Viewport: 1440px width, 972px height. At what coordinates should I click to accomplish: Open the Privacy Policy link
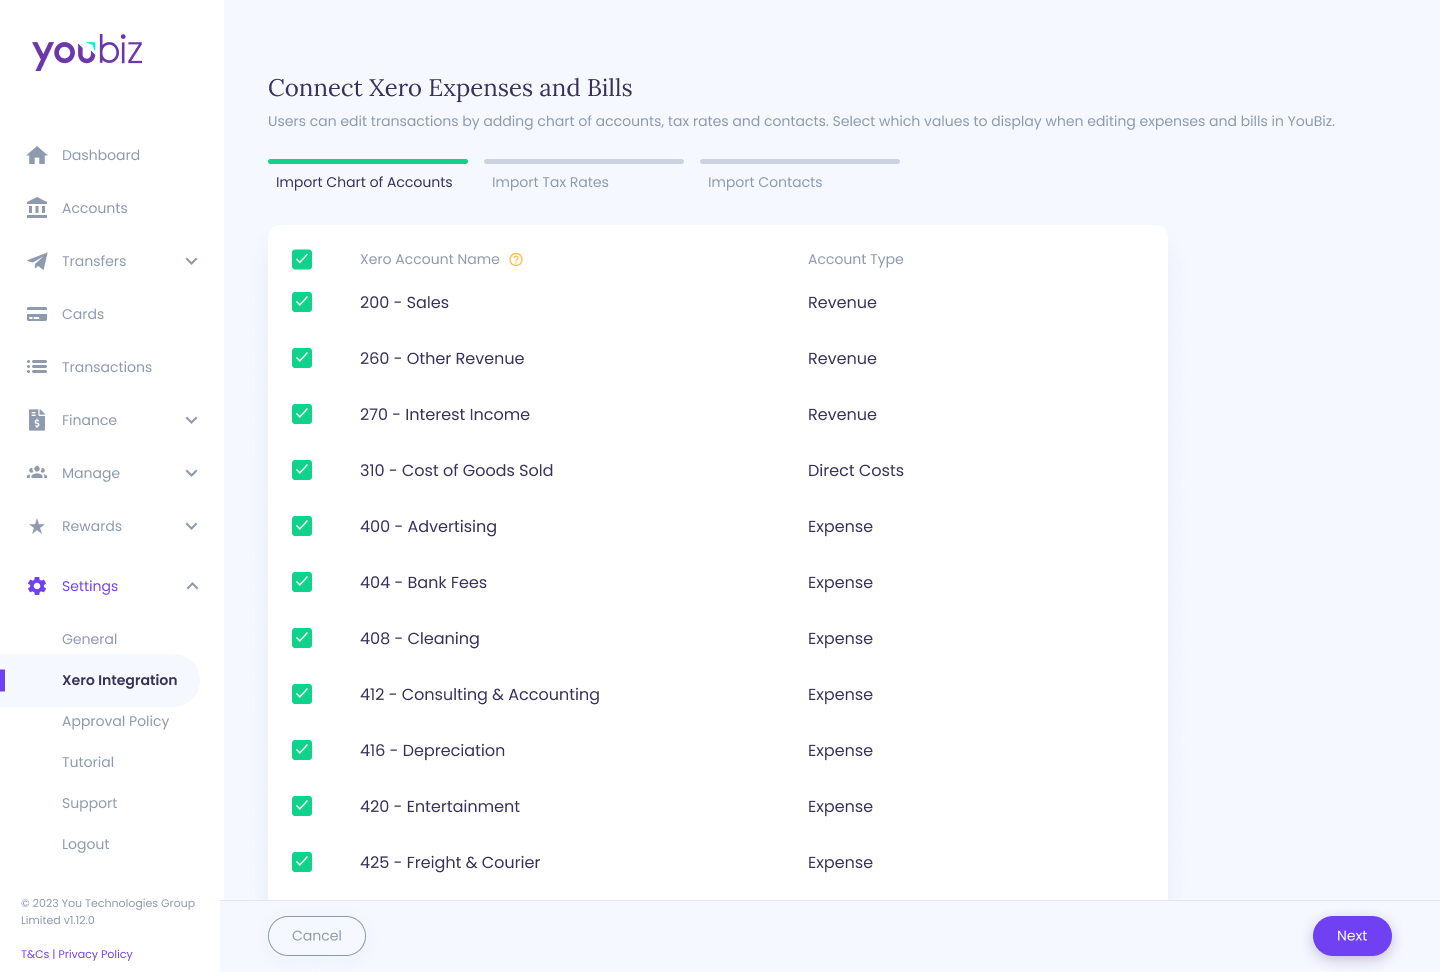coord(95,954)
